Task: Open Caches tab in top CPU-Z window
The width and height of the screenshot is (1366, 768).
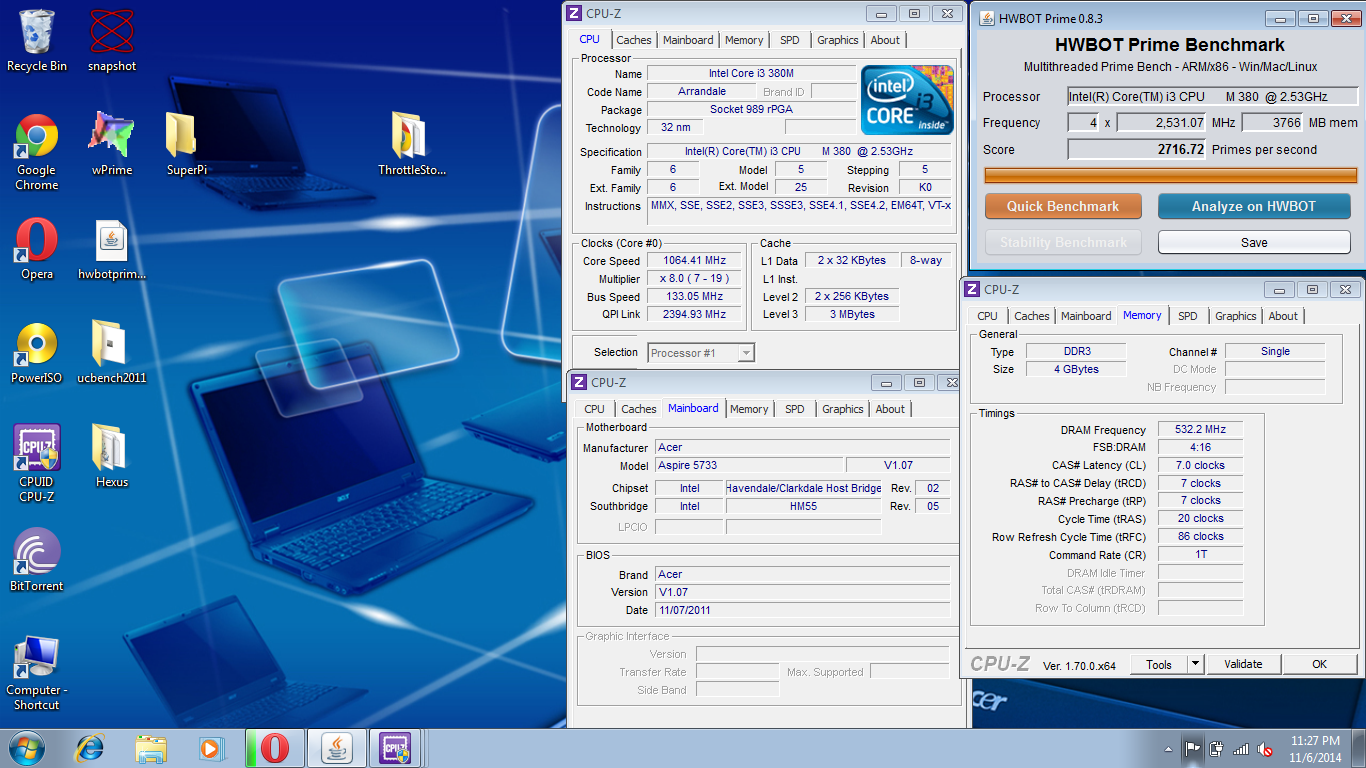Action: point(634,40)
